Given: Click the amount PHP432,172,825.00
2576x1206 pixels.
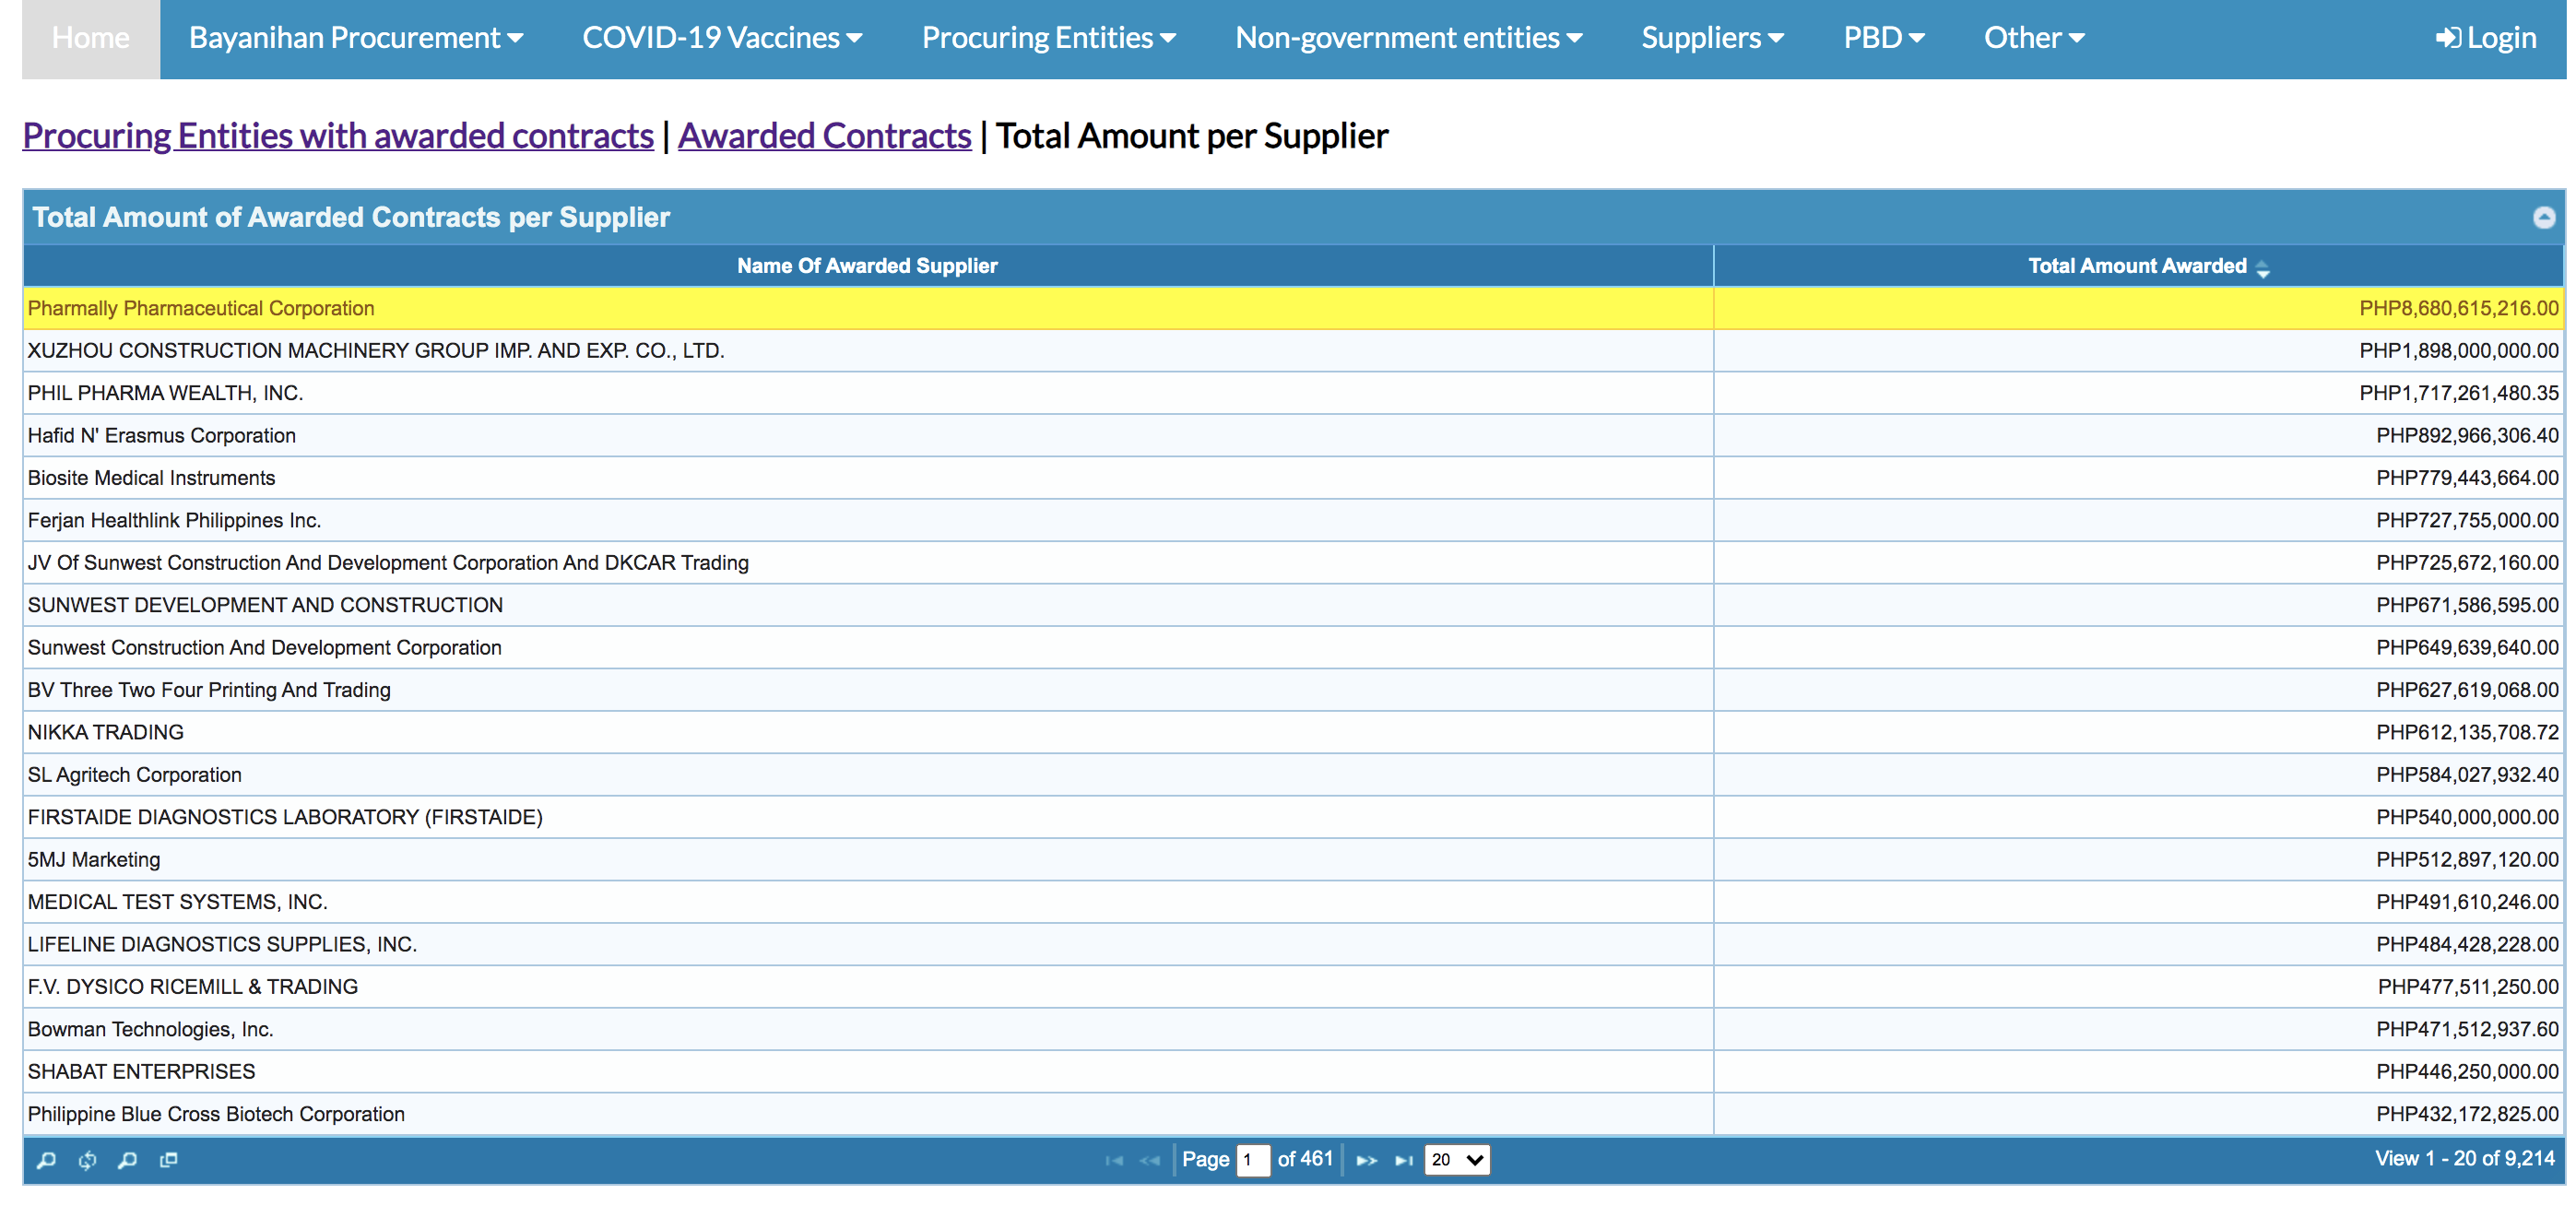Looking at the screenshot, I should point(2467,1114).
